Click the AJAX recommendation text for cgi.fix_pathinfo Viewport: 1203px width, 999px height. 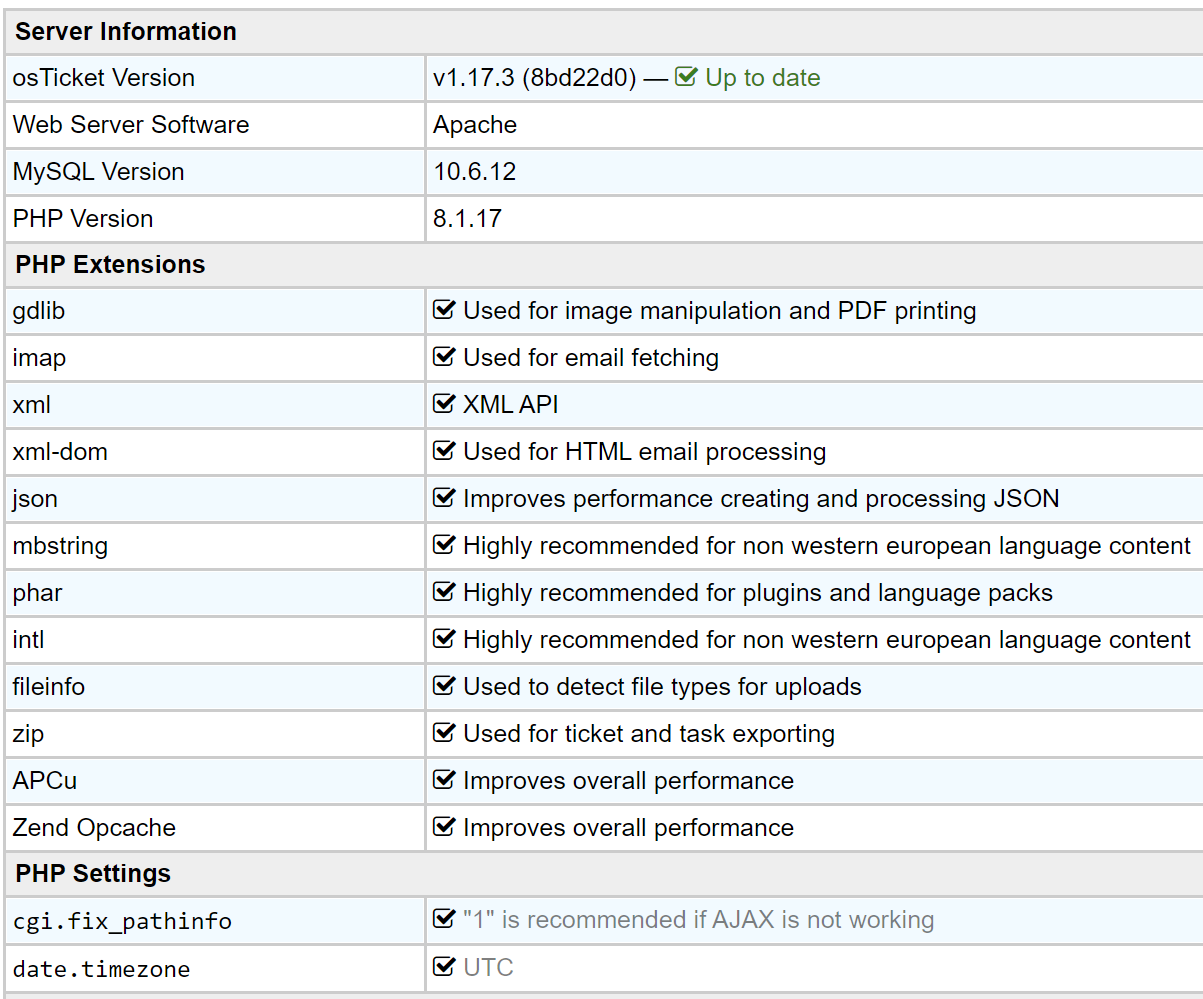(x=699, y=920)
